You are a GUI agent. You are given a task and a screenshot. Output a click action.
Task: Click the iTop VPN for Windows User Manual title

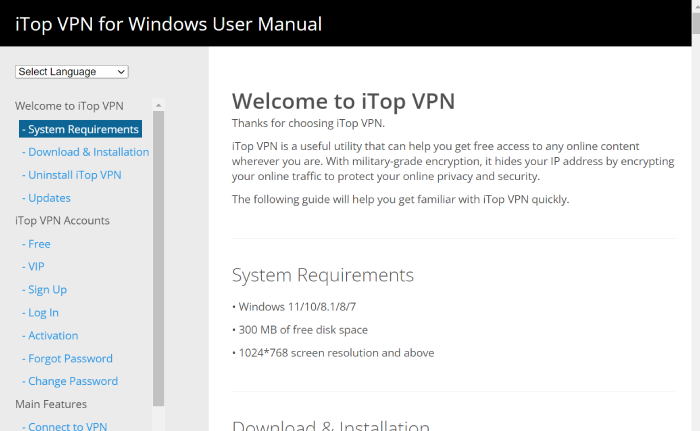pos(168,24)
